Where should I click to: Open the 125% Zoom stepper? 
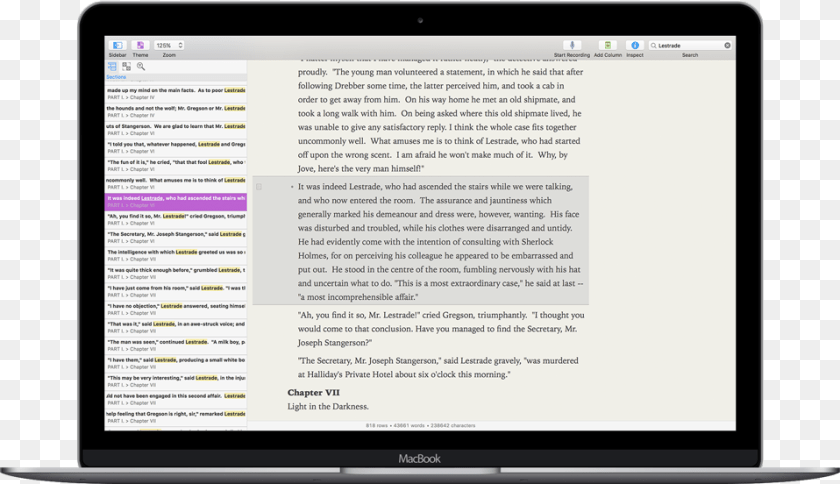click(x=169, y=46)
